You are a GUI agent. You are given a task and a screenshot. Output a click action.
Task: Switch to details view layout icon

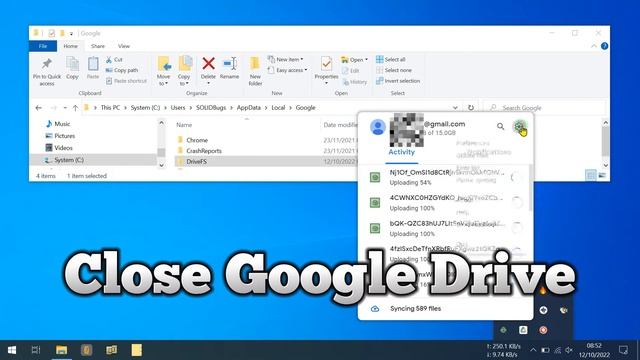tap(591, 176)
